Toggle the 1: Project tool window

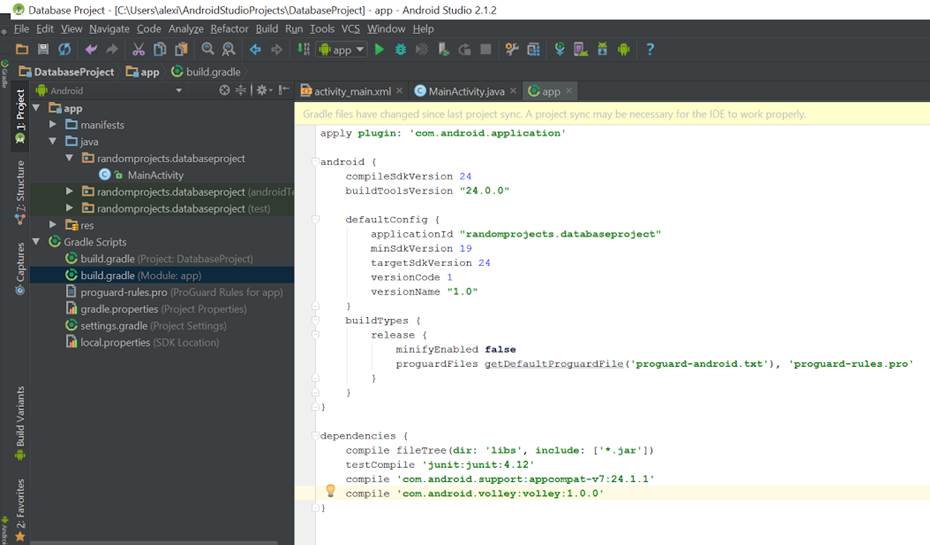[20, 116]
